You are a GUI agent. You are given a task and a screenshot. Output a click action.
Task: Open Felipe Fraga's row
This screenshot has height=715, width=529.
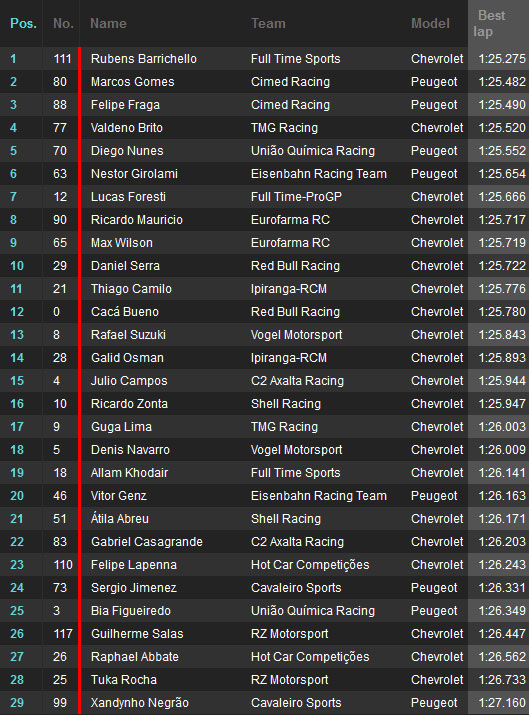(264, 105)
